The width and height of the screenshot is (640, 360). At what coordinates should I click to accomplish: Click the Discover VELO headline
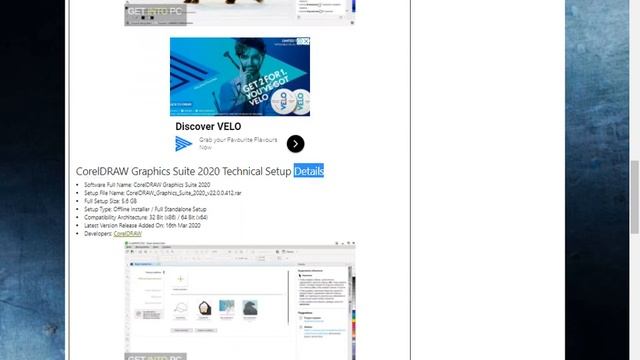208,127
